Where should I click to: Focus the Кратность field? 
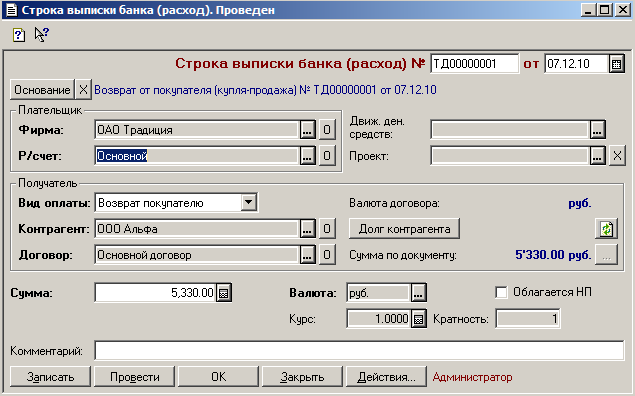[x=528, y=319]
